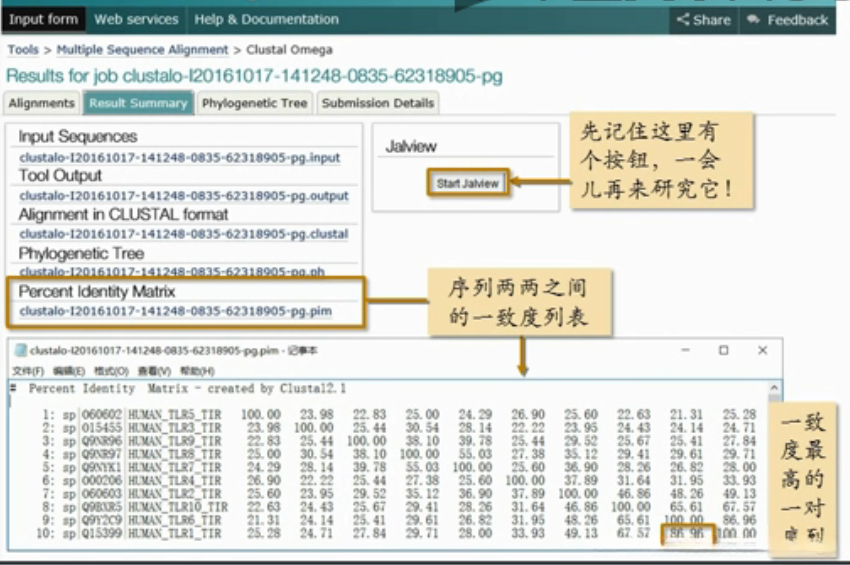Viewport: 850px width, 565px height.
Task: Maximize the Notepad pim window
Action: pos(723,350)
